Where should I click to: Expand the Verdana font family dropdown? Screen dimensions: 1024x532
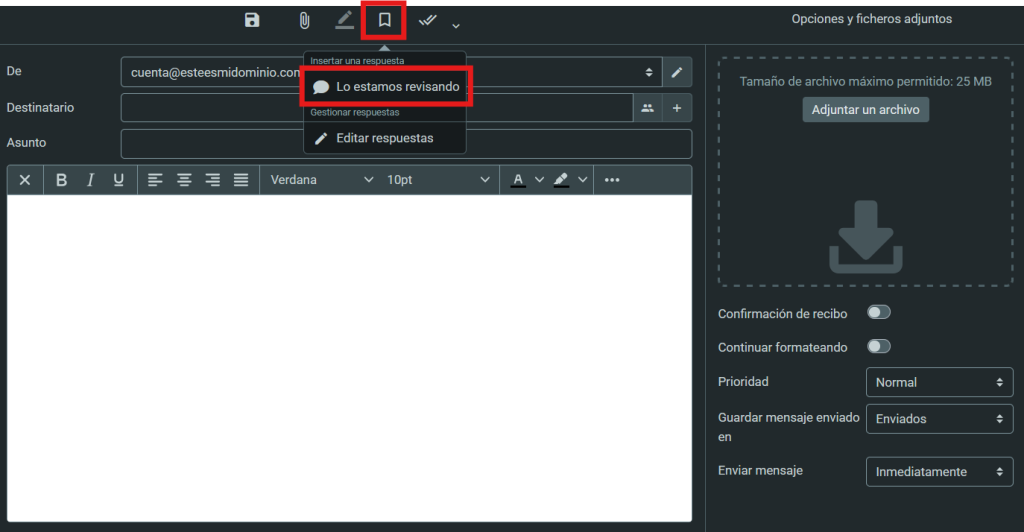click(x=320, y=180)
